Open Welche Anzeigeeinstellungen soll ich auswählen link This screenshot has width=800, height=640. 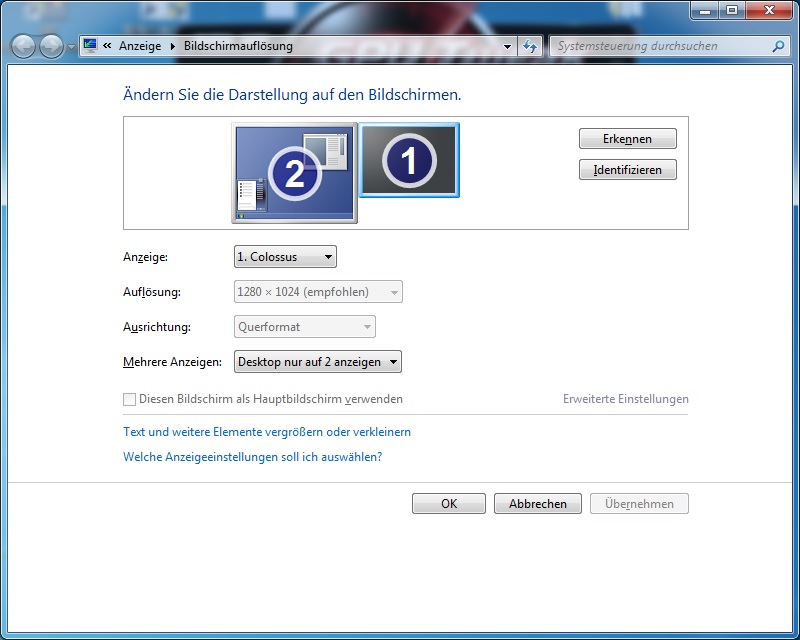point(253,457)
